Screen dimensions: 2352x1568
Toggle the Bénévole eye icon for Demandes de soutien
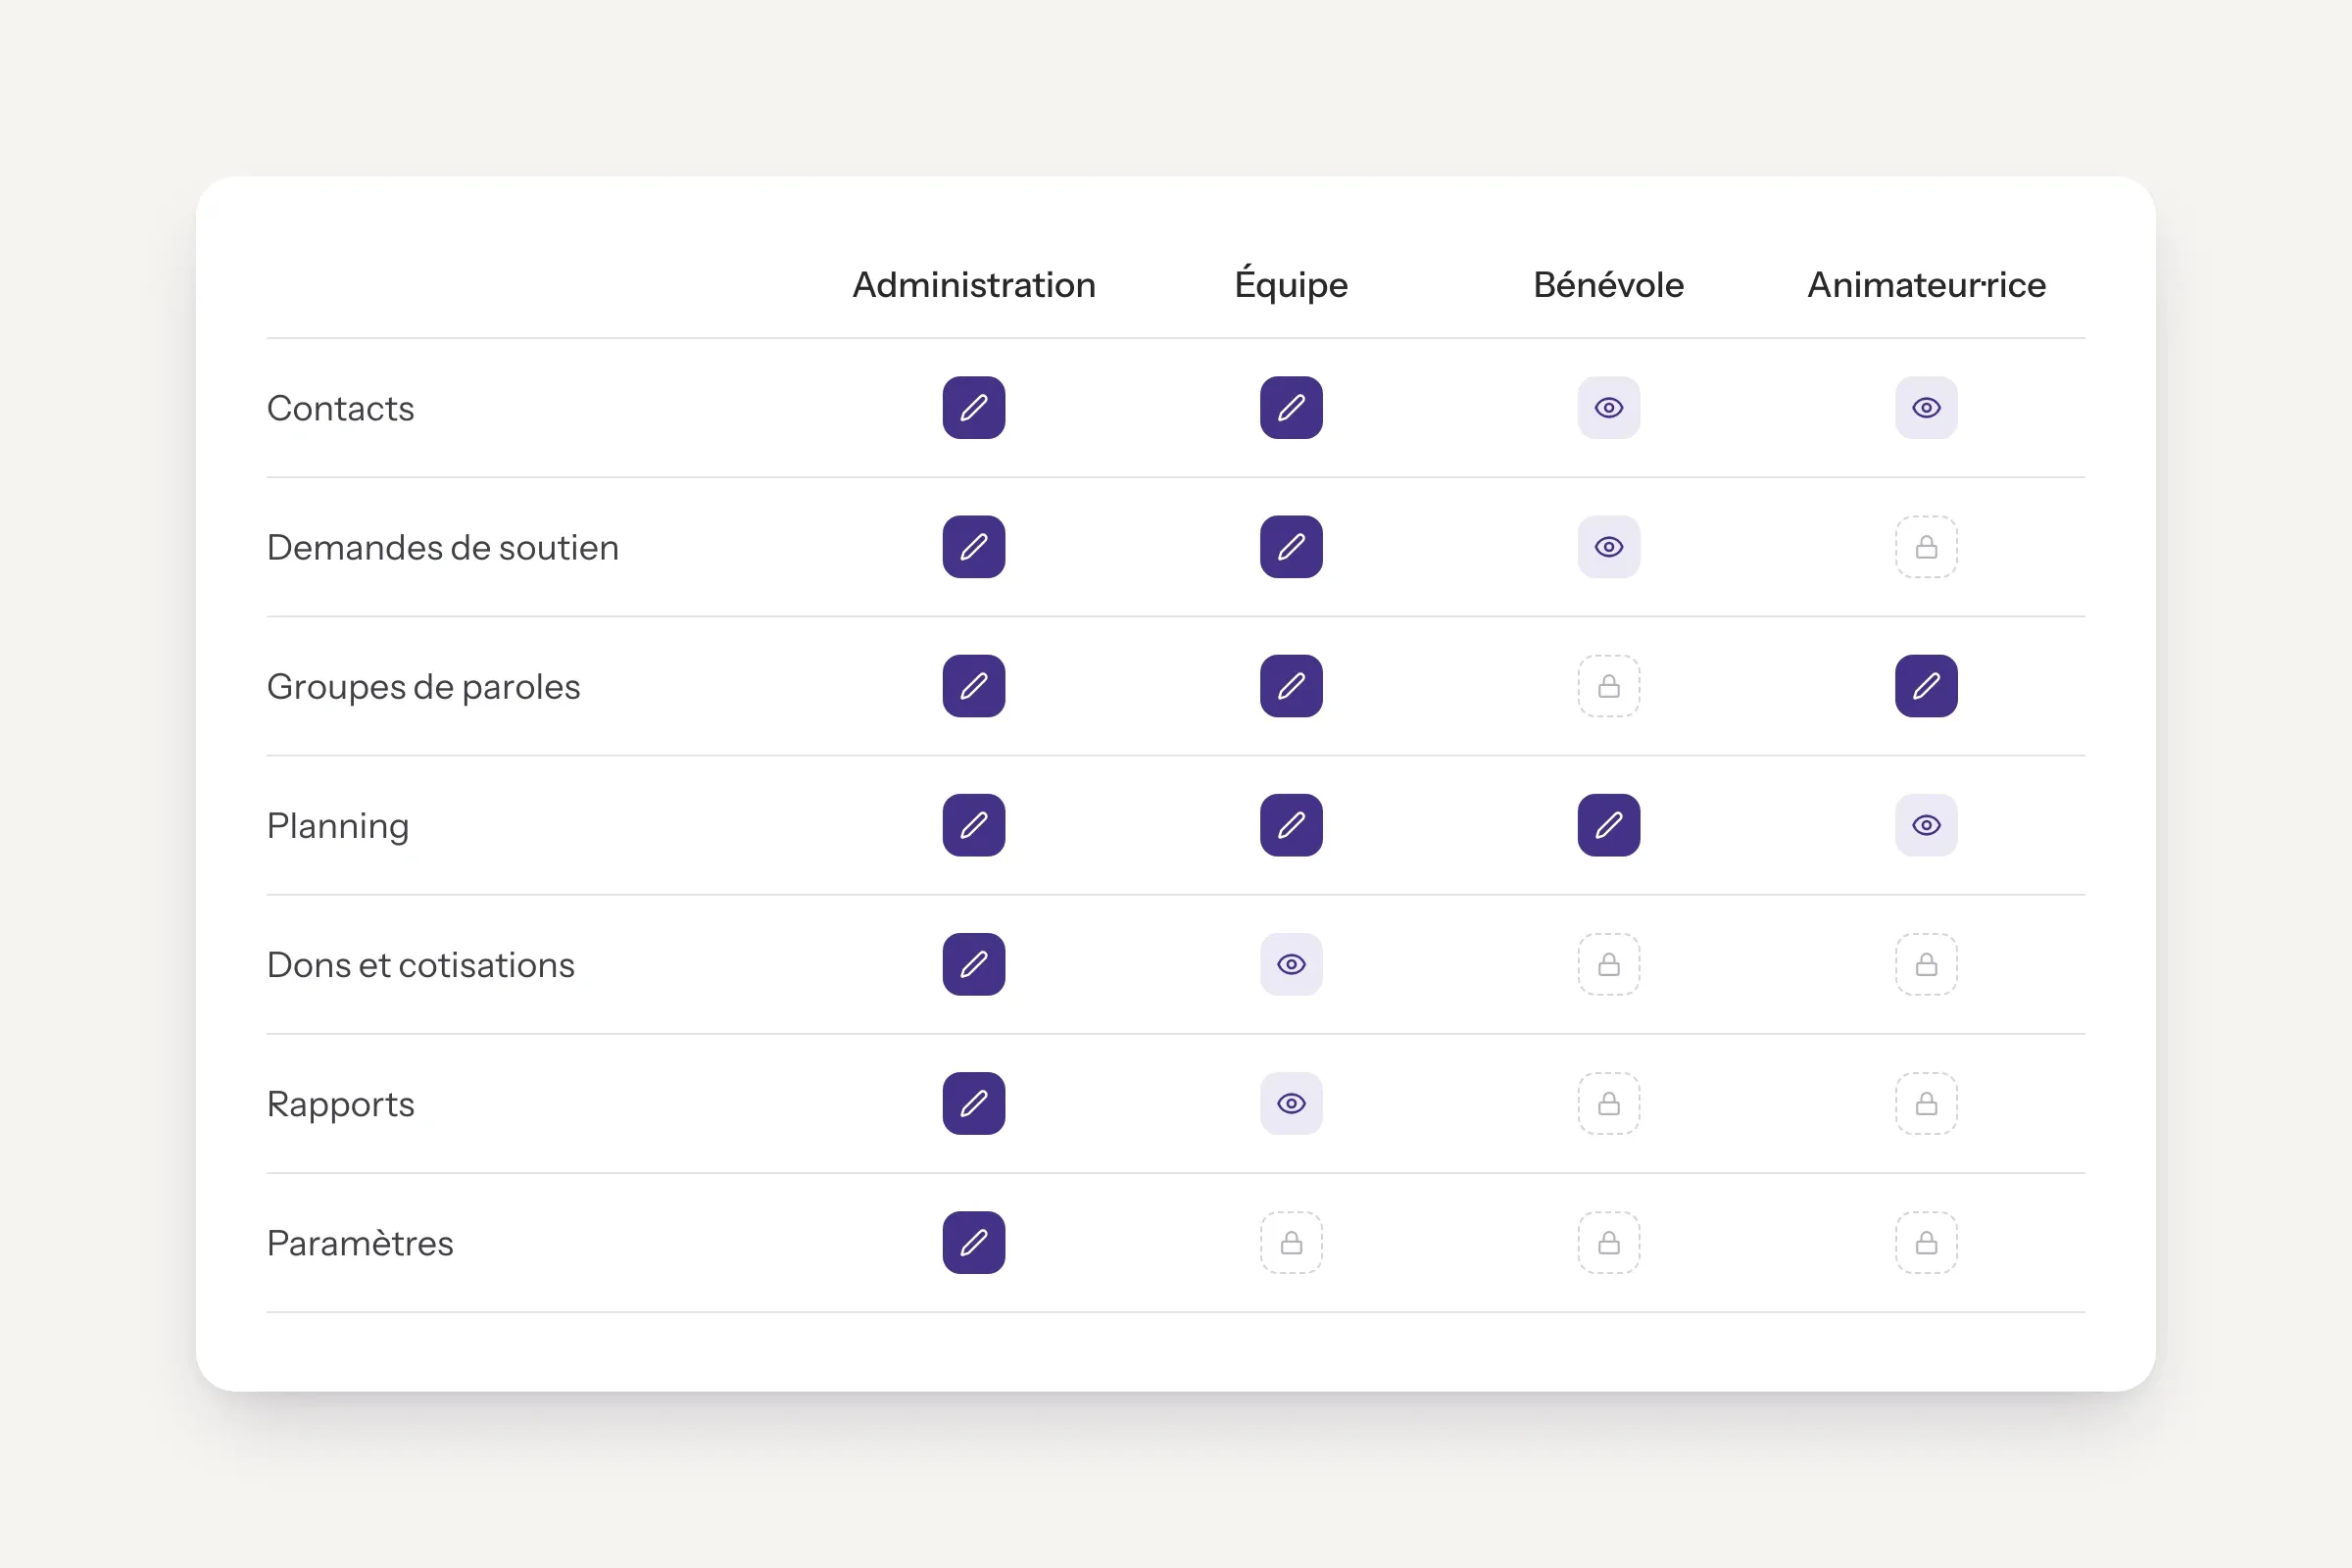[1608, 546]
